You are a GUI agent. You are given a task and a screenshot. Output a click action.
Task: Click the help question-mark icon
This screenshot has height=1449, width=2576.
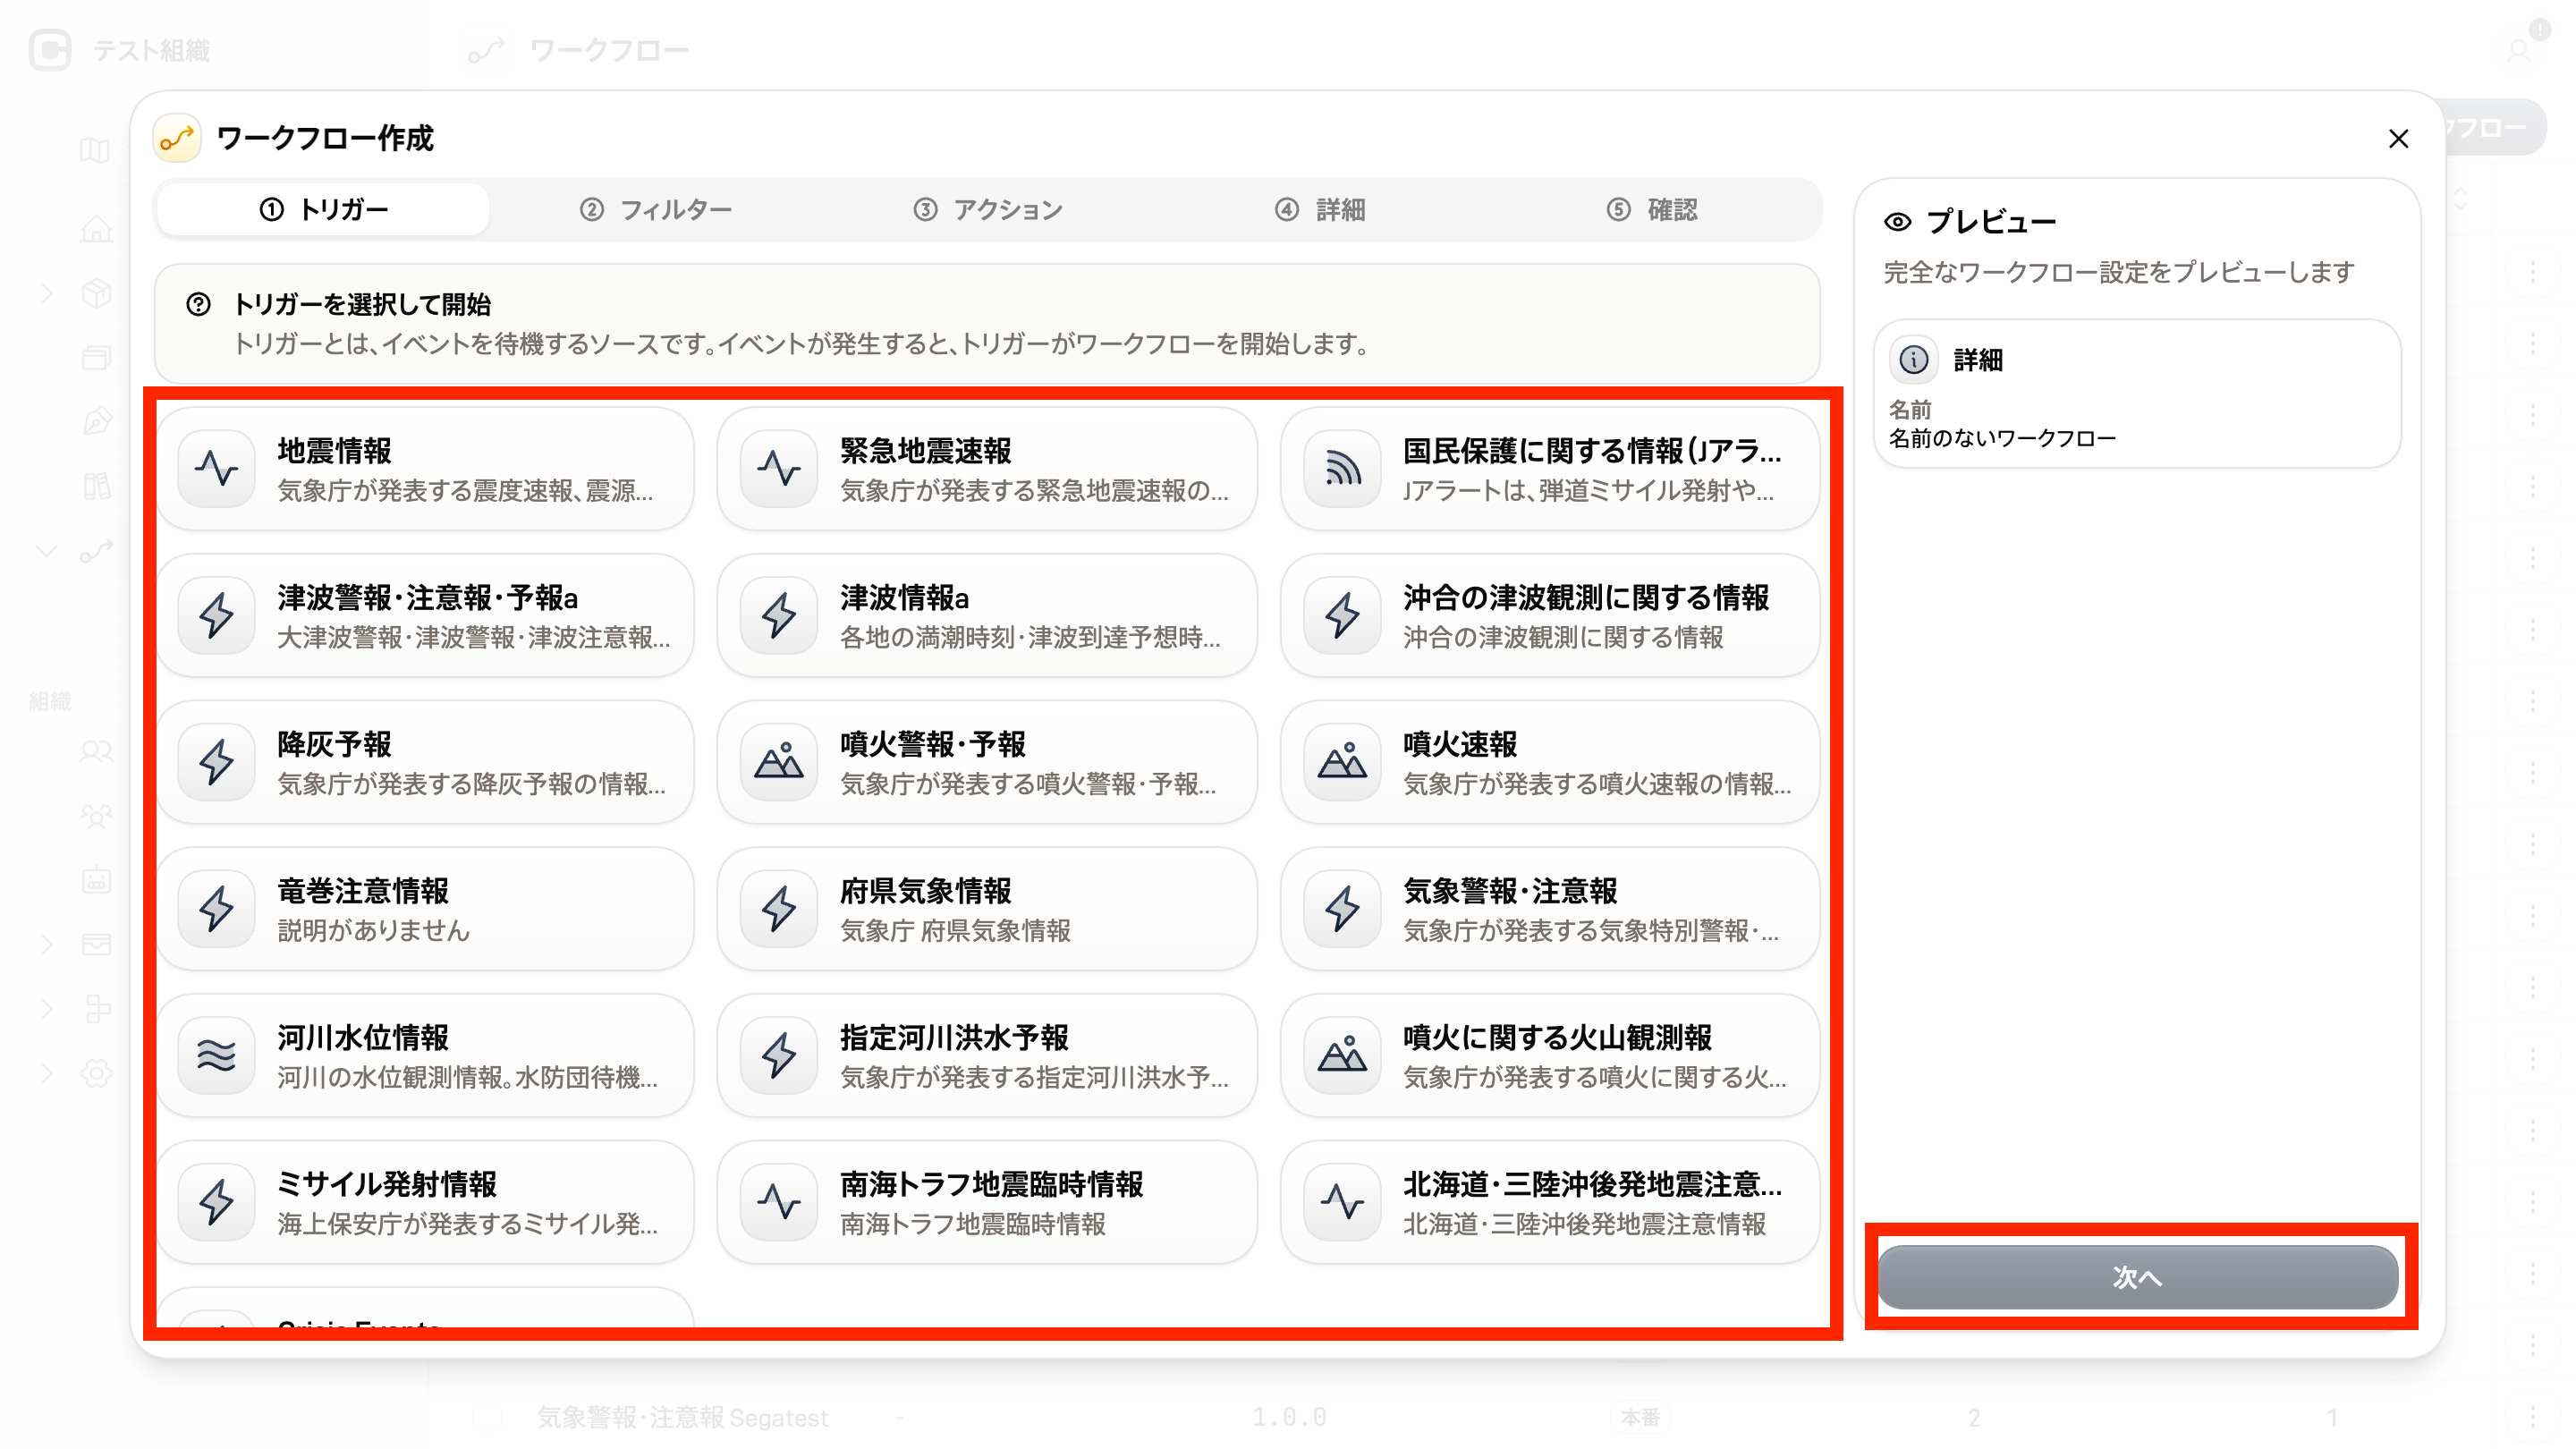pyautogui.click(x=198, y=304)
